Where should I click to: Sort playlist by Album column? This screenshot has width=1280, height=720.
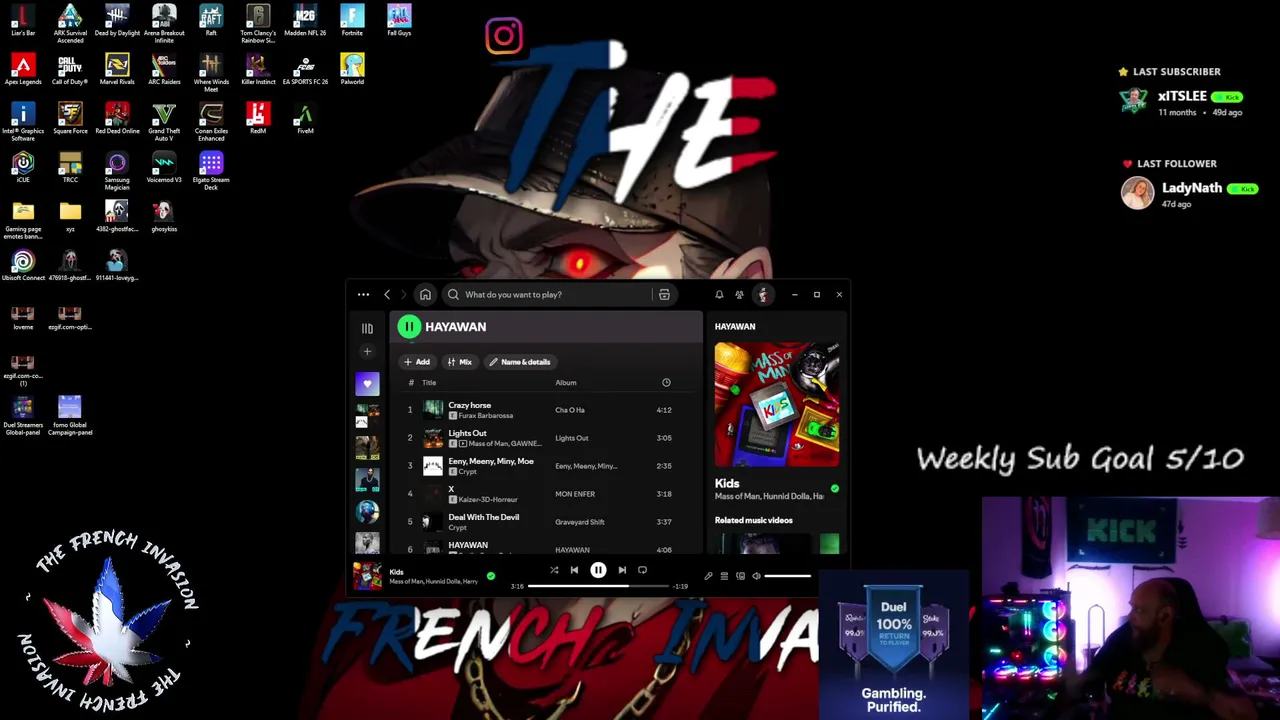(566, 382)
